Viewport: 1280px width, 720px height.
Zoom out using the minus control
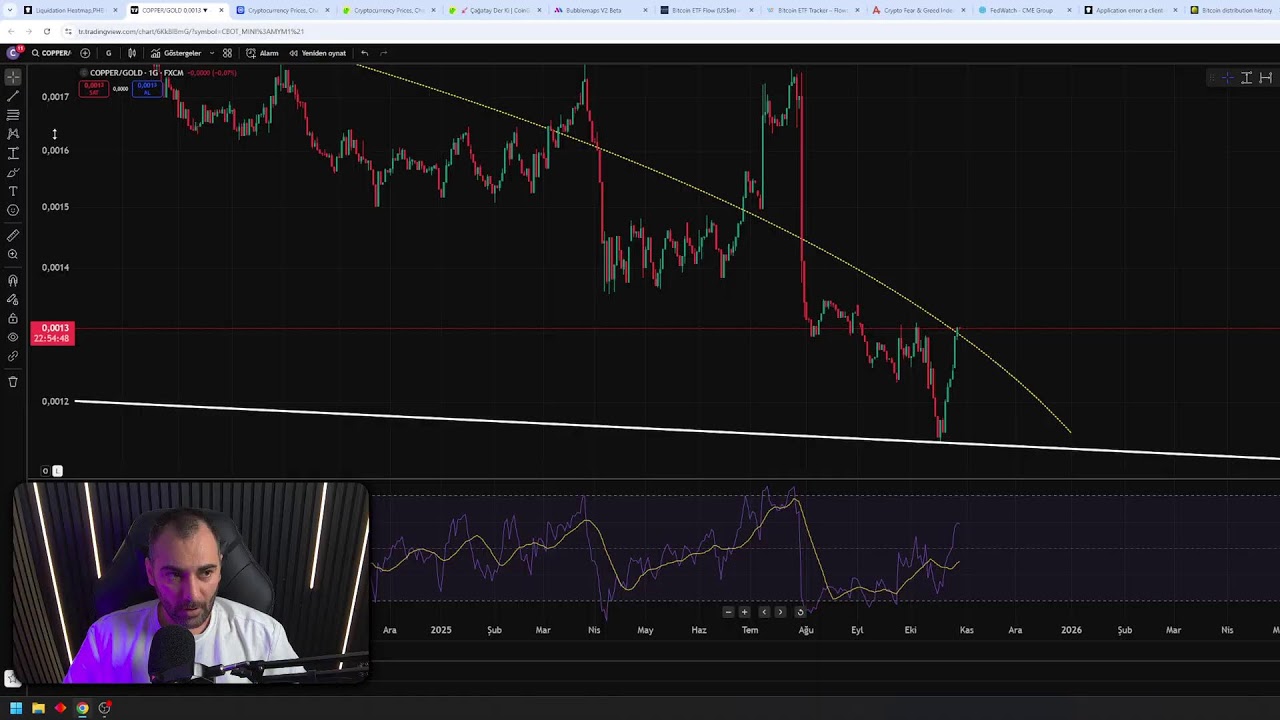coord(728,612)
